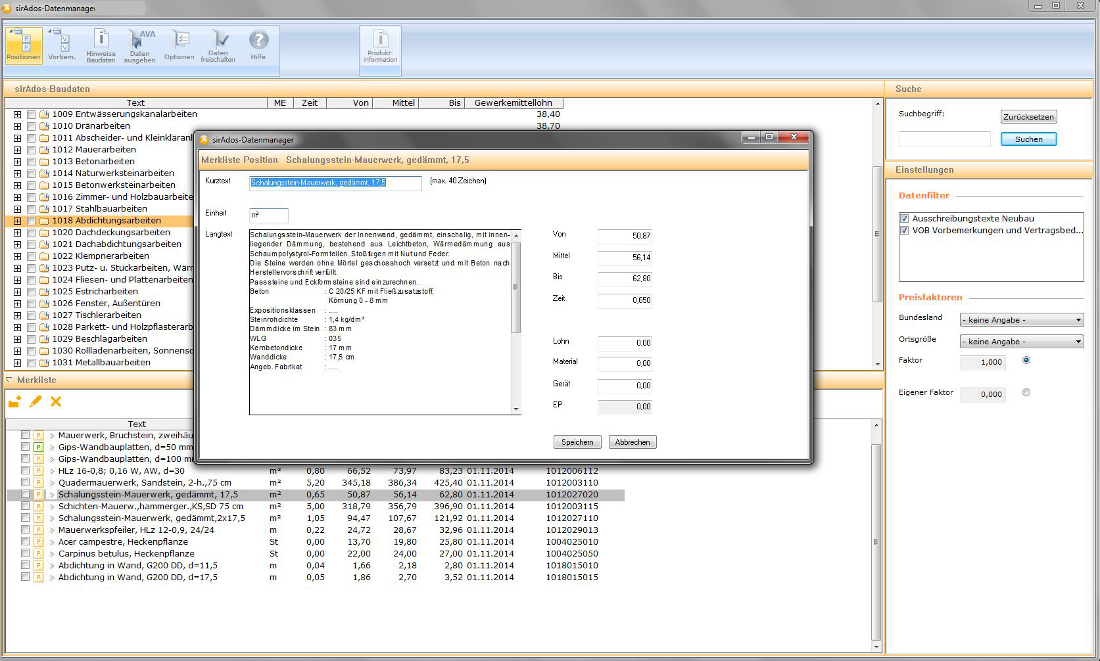Click the Zurücksetzen button in Suche
The width and height of the screenshot is (1100, 661).
(1028, 117)
